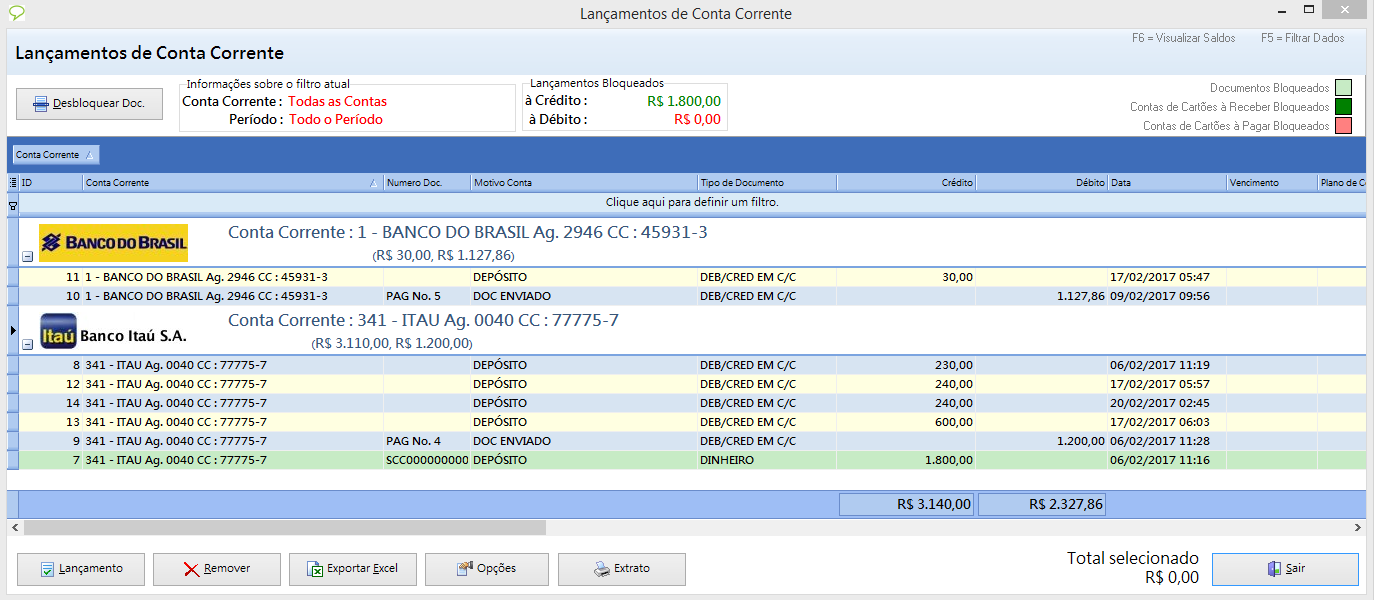This screenshot has width=1374, height=600.
Task: Open the filter row funnel icon
Action: click(x=13, y=204)
